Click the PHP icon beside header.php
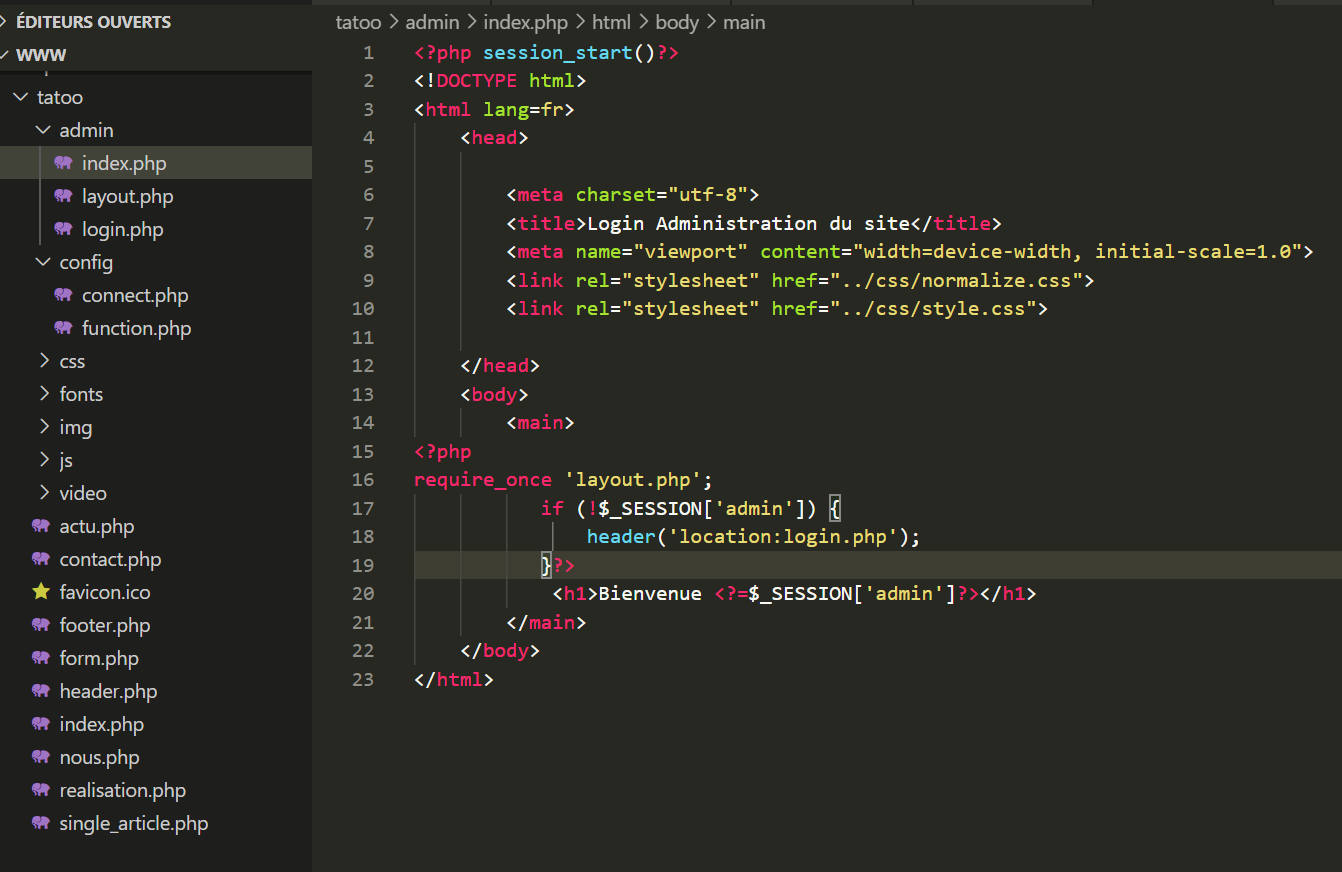1342x872 pixels. (41, 691)
